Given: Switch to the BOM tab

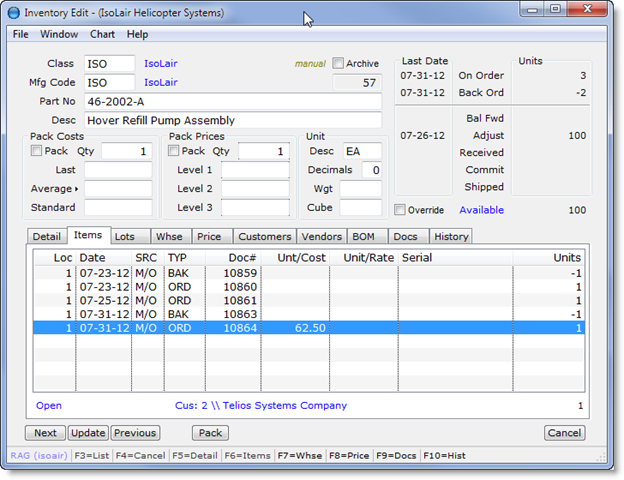Looking at the screenshot, I should [361, 237].
